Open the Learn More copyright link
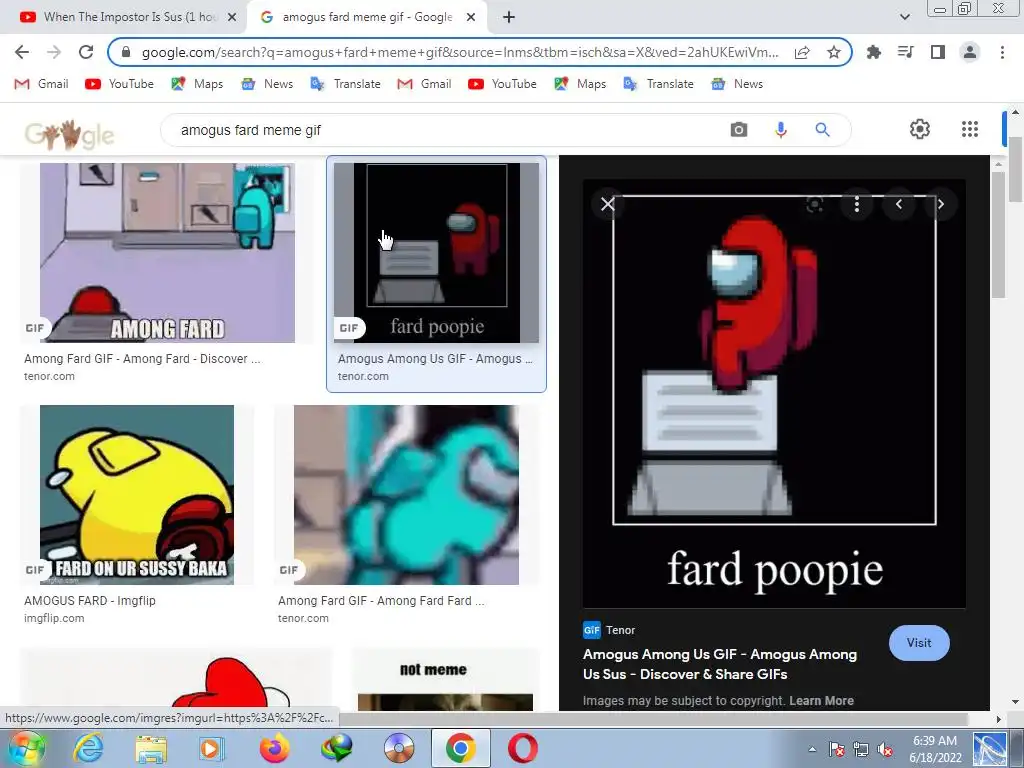The width and height of the screenshot is (1024, 768). pos(821,701)
